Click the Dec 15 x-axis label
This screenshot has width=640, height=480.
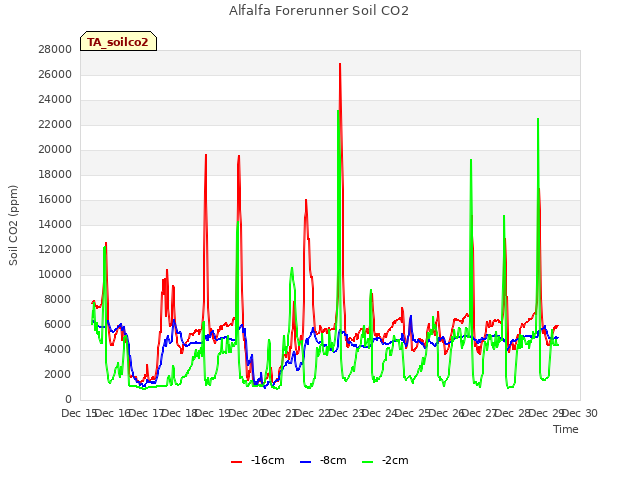[79, 413]
